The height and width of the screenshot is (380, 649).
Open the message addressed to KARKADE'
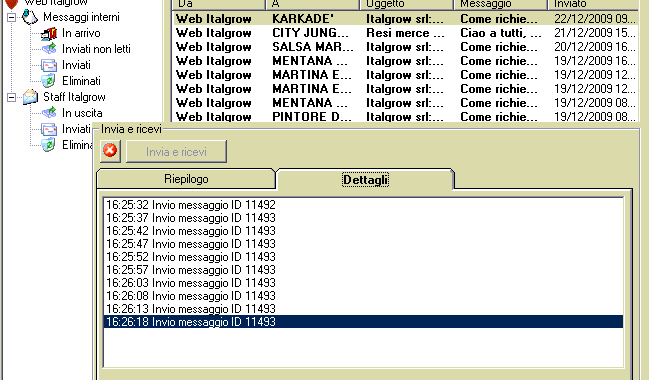tap(405, 19)
